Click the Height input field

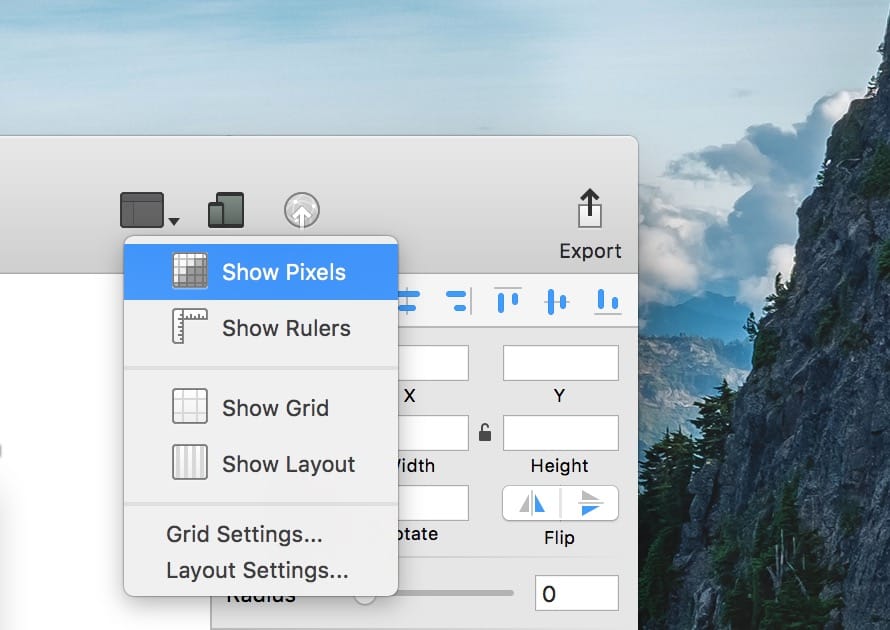click(x=561, y=433)
